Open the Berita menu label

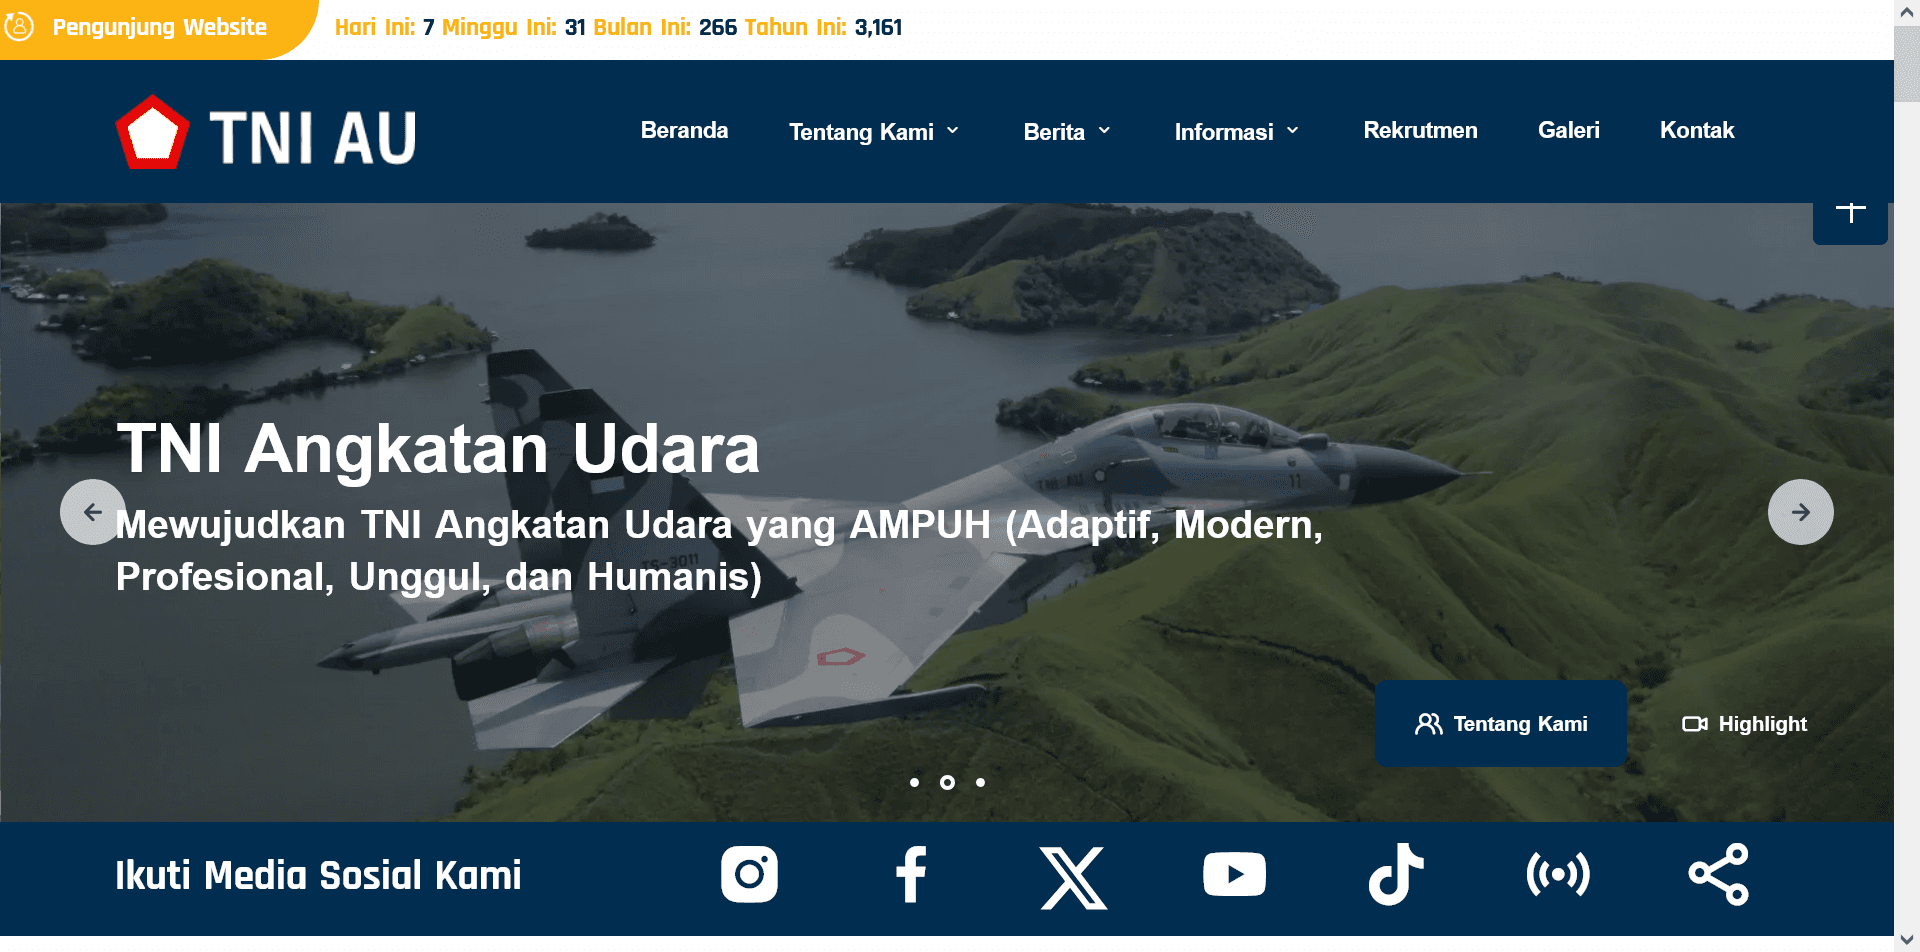point(1054,131)
